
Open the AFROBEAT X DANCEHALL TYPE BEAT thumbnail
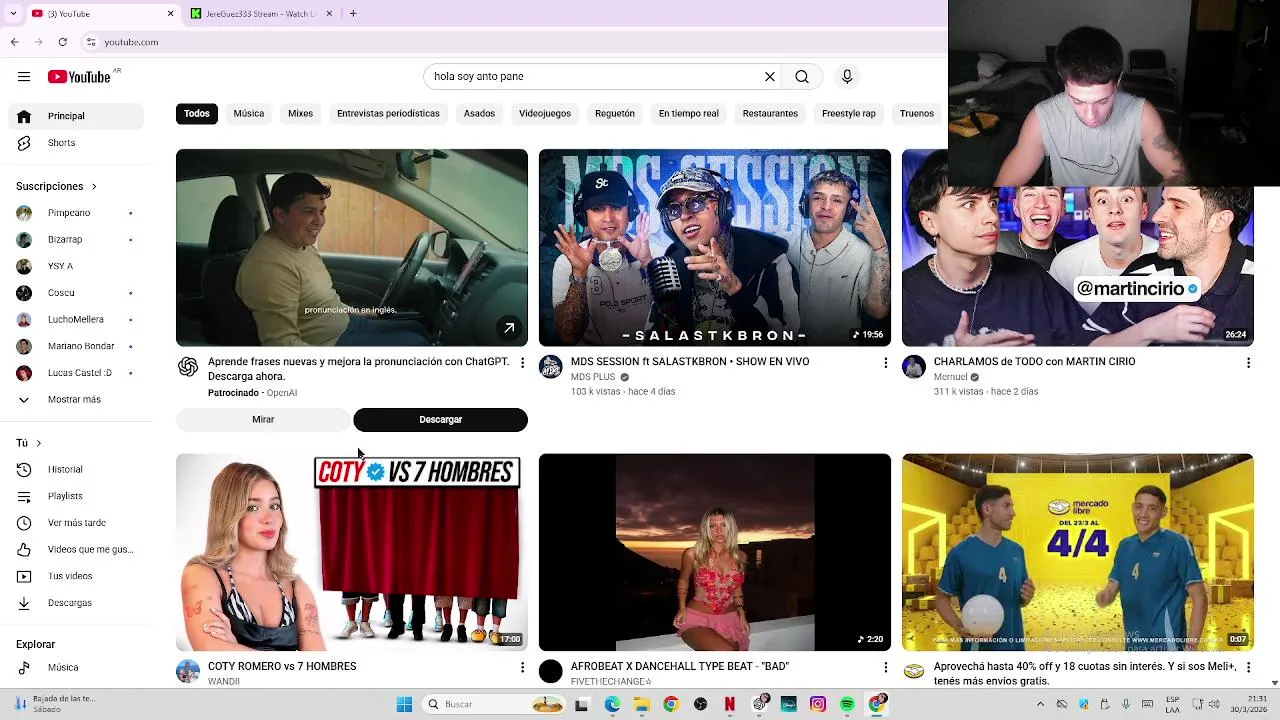pos(715,552)
